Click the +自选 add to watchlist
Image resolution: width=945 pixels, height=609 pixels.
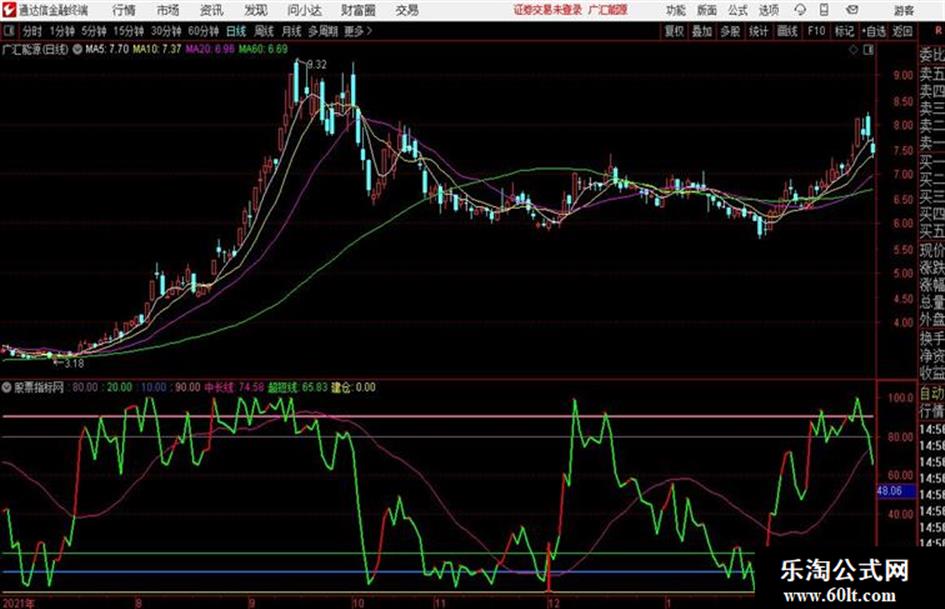874,31
